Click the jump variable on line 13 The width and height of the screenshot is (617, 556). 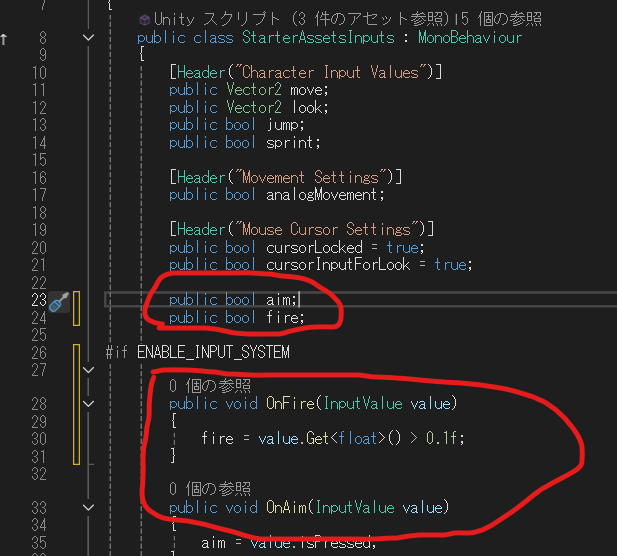coord(283,125)
